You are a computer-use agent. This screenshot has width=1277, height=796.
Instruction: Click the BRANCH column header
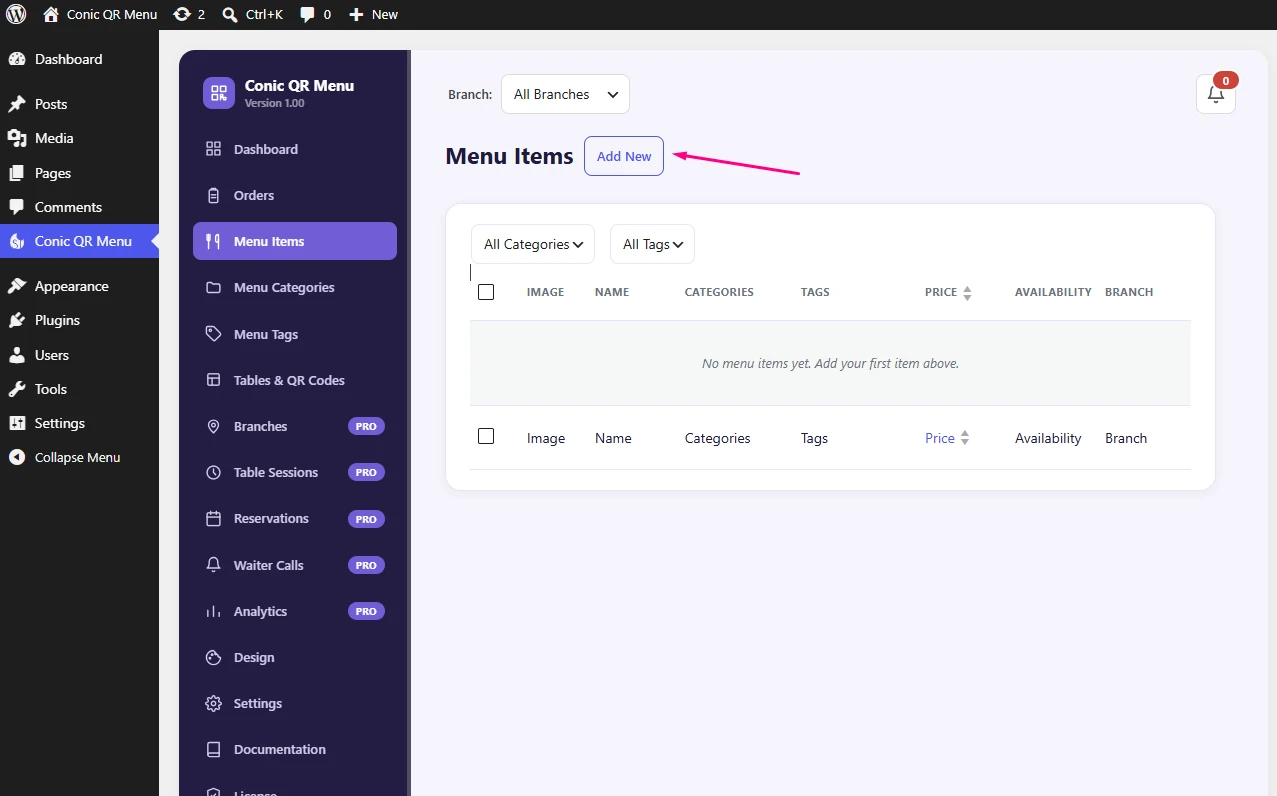[x=1129, y=292]
